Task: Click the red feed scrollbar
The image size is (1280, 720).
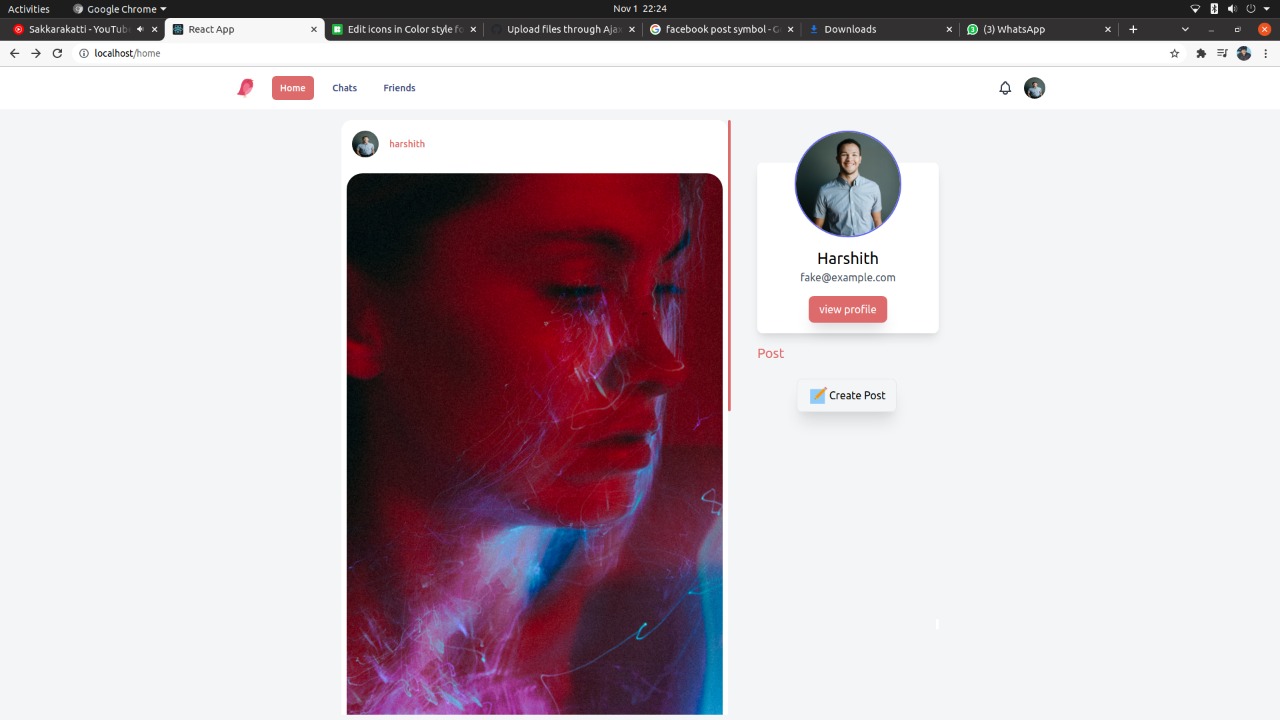Action: tap(730, 265)
